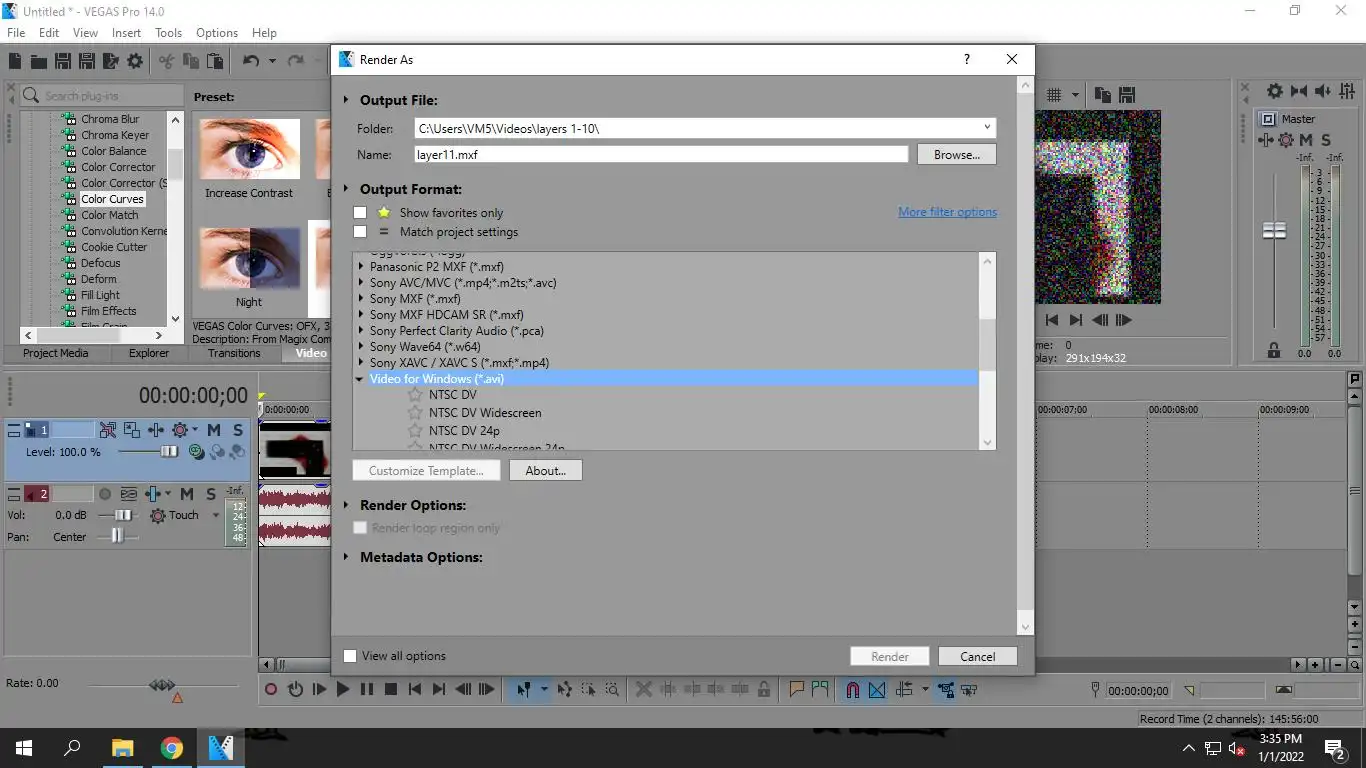Image resolution: width=1366 pixels, height=768 pixels.
Task: Mute audio track 2
Action: click(187, 494)
